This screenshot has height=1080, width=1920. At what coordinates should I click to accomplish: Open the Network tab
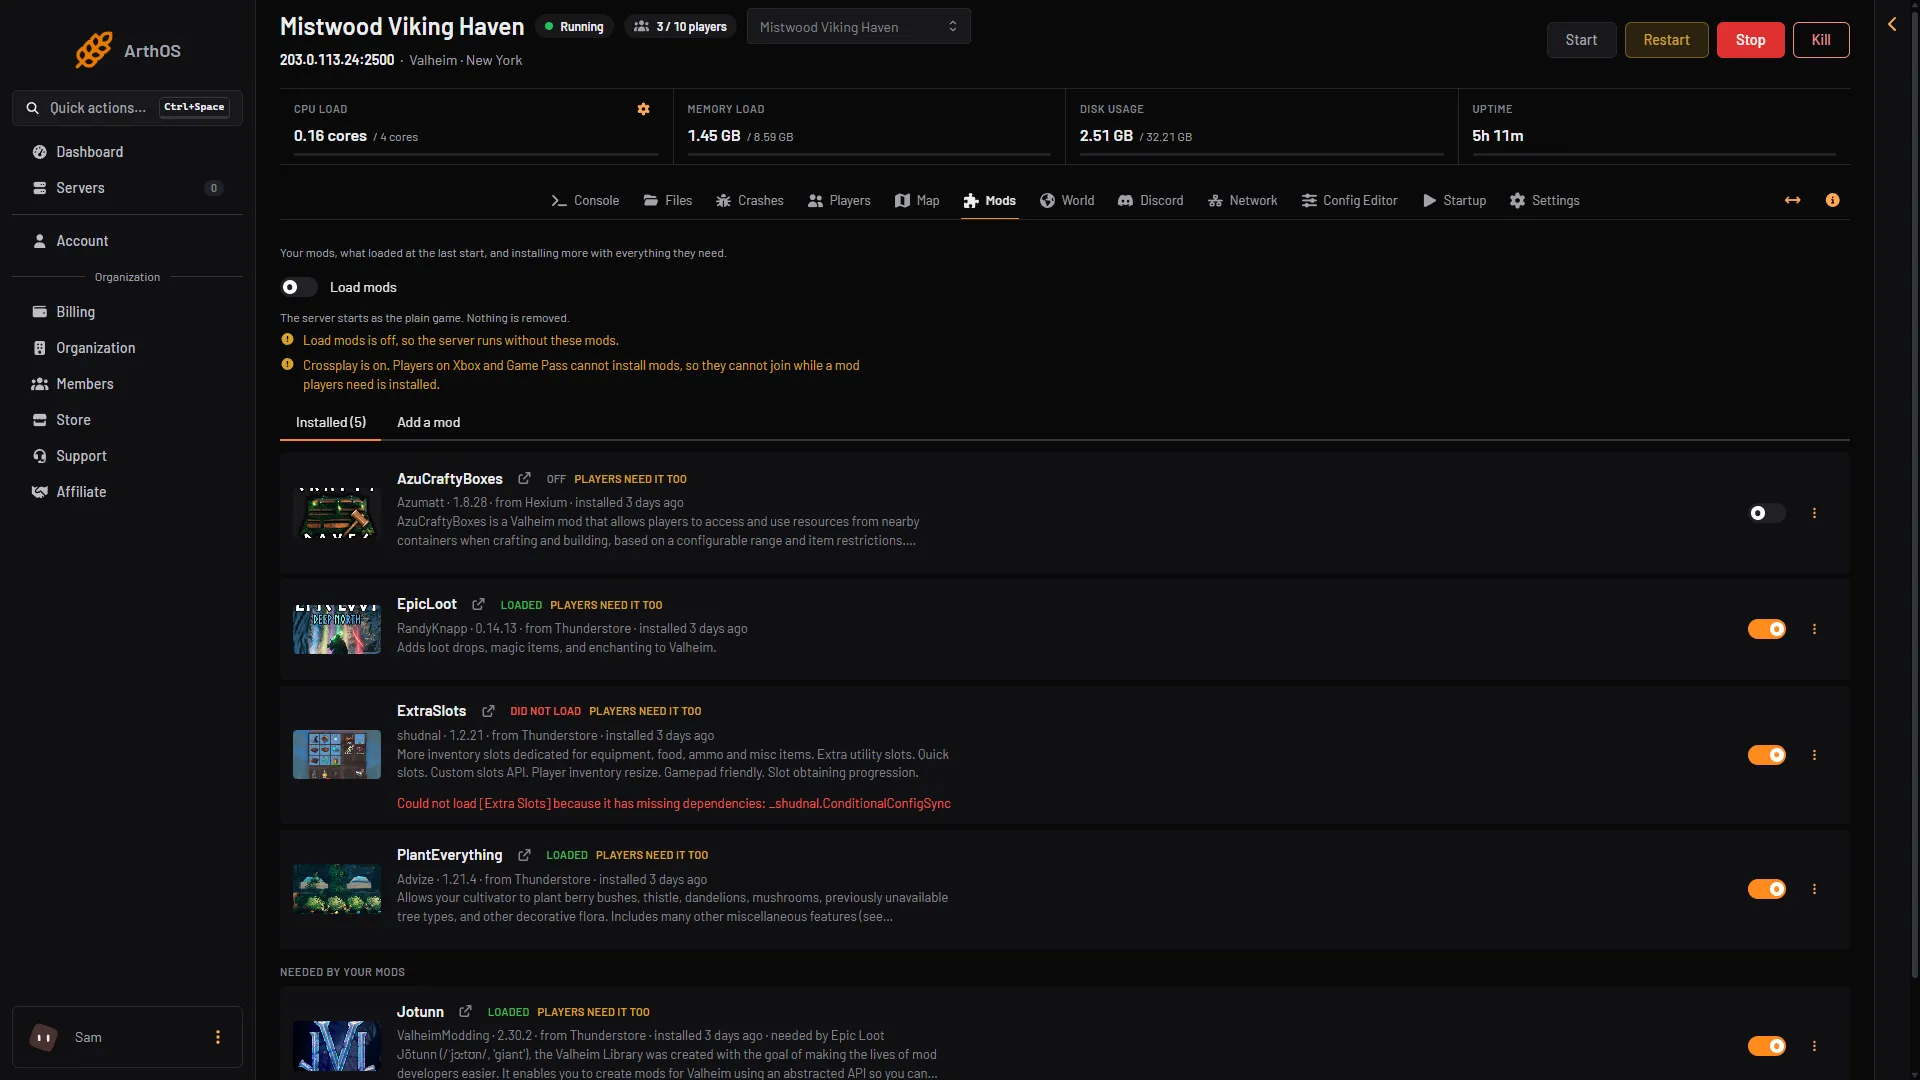1242,200
